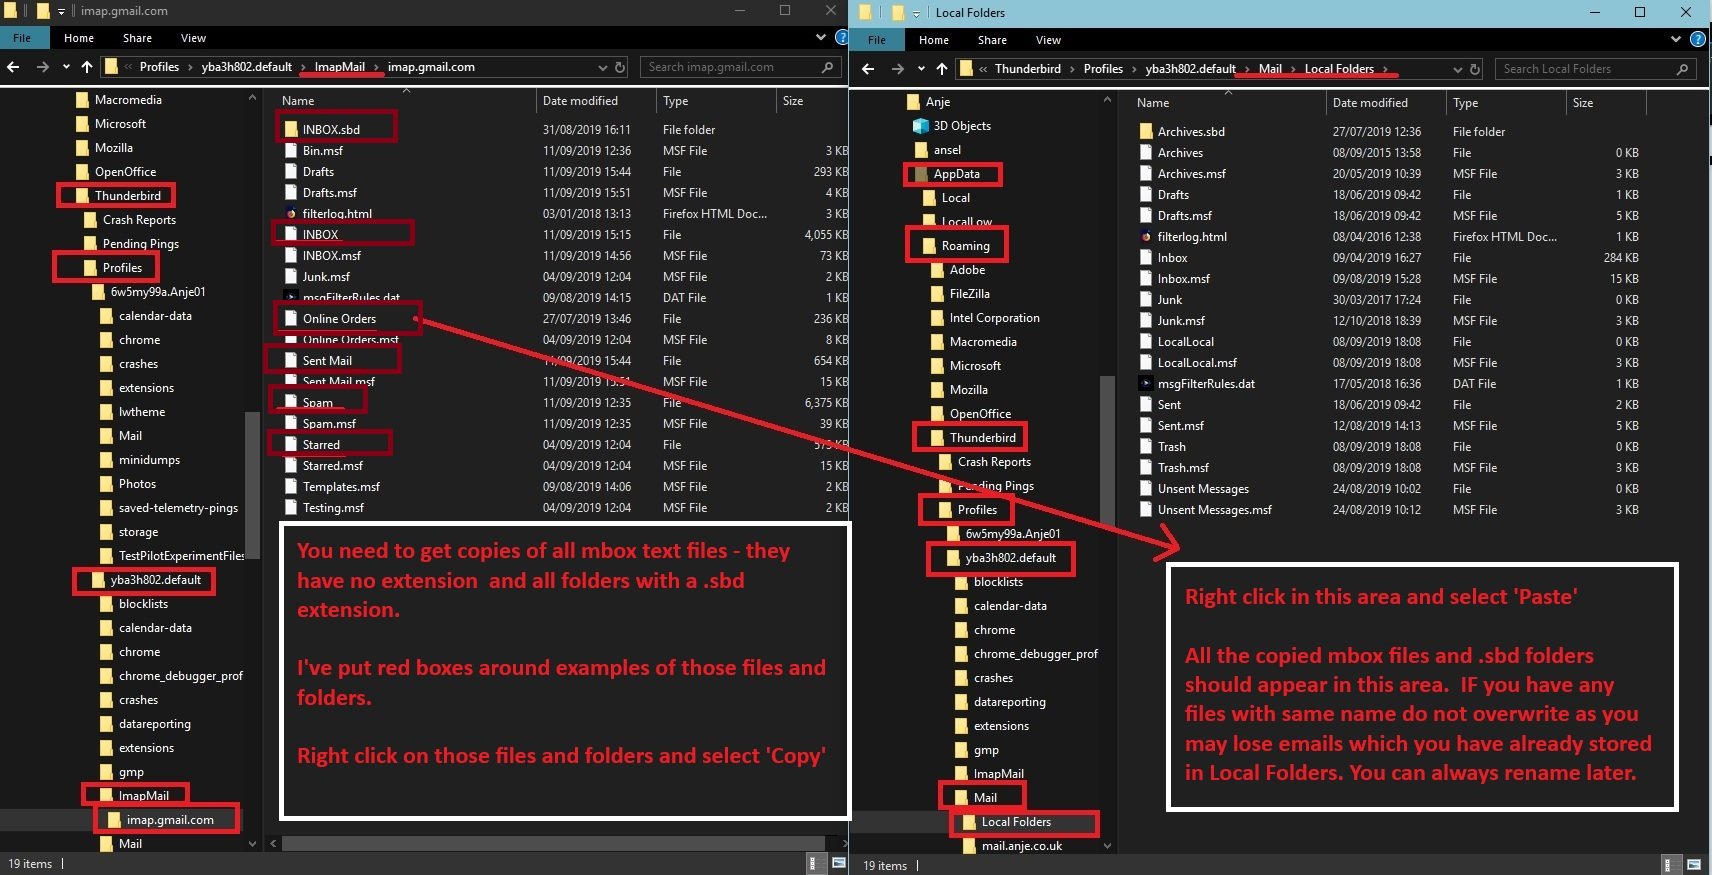Image resolution: width=1712 pixels, height=875 pixels.
Task: Select Intel Corporation in the Local Folders tree
Action: [x=994, y=318]
